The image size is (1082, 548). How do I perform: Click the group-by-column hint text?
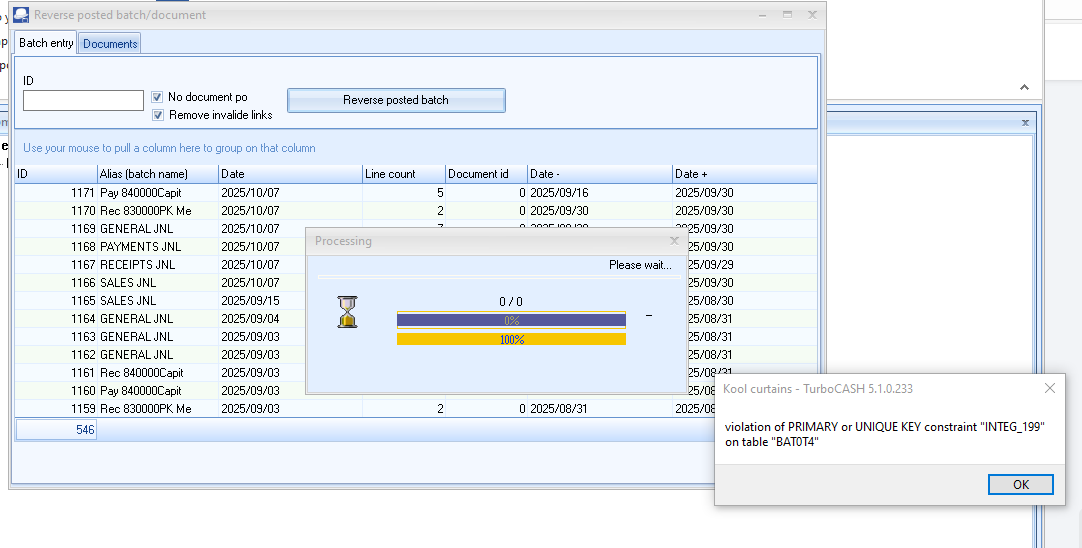[169, 148]
